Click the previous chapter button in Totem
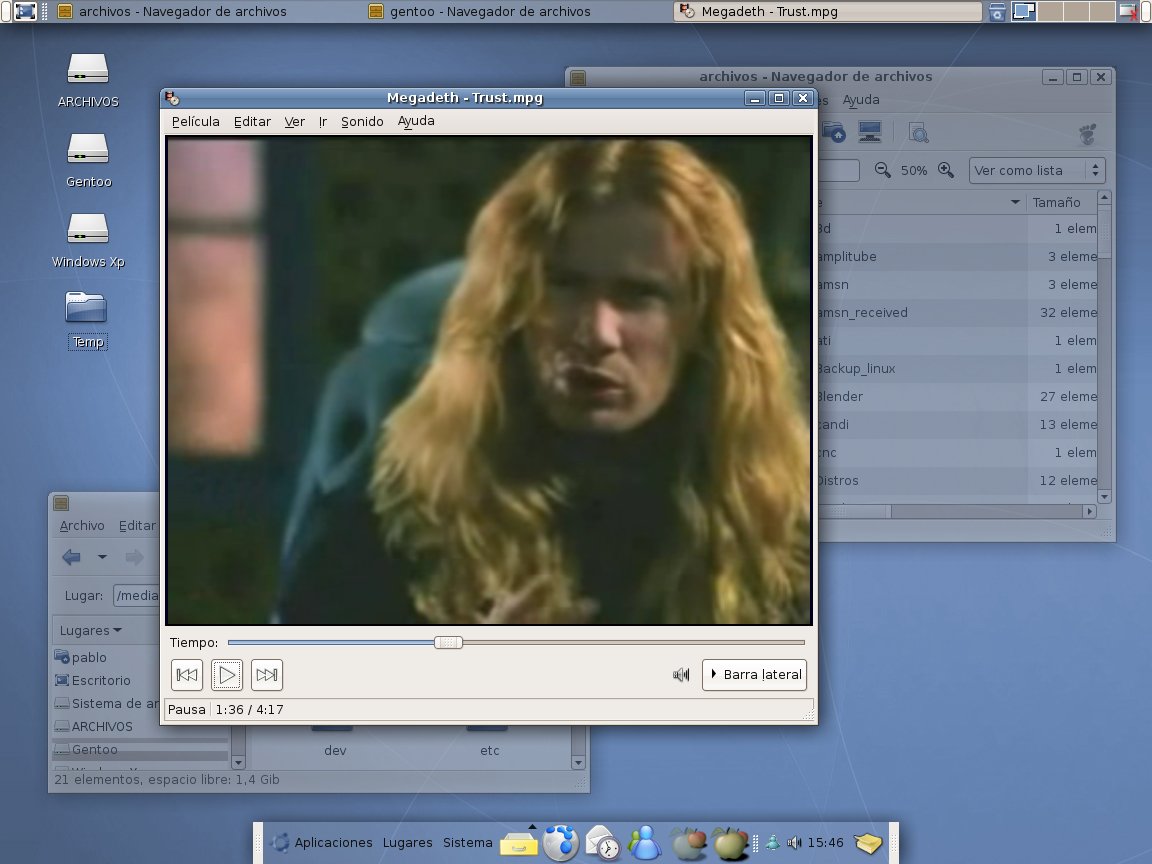Viewport: 1152px width, 864px height. 187,674
